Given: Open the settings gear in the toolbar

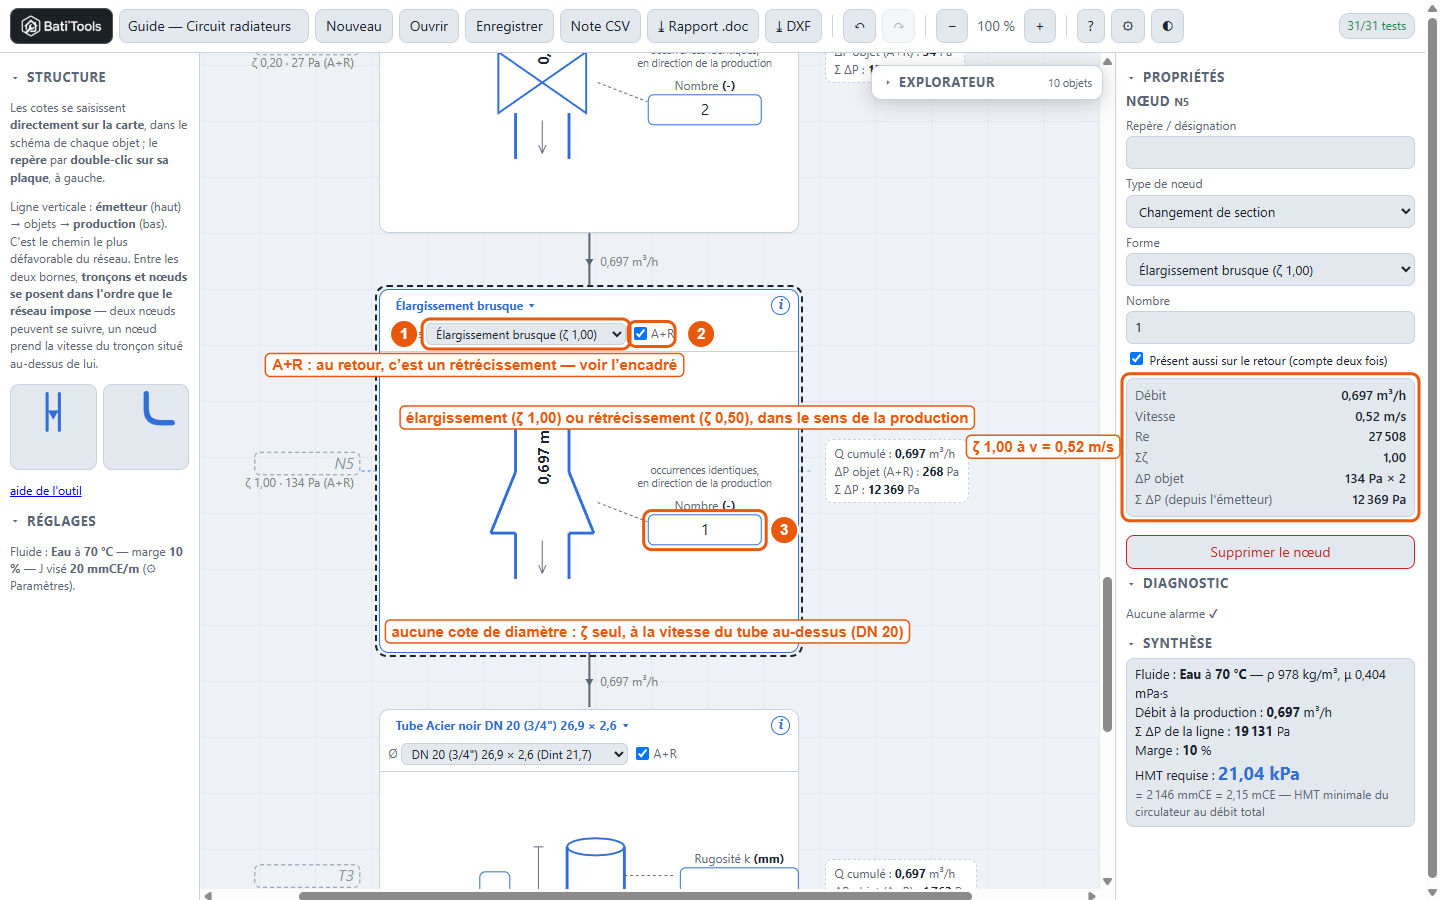Looking at the screenshot, I should tap(1128, 26).
